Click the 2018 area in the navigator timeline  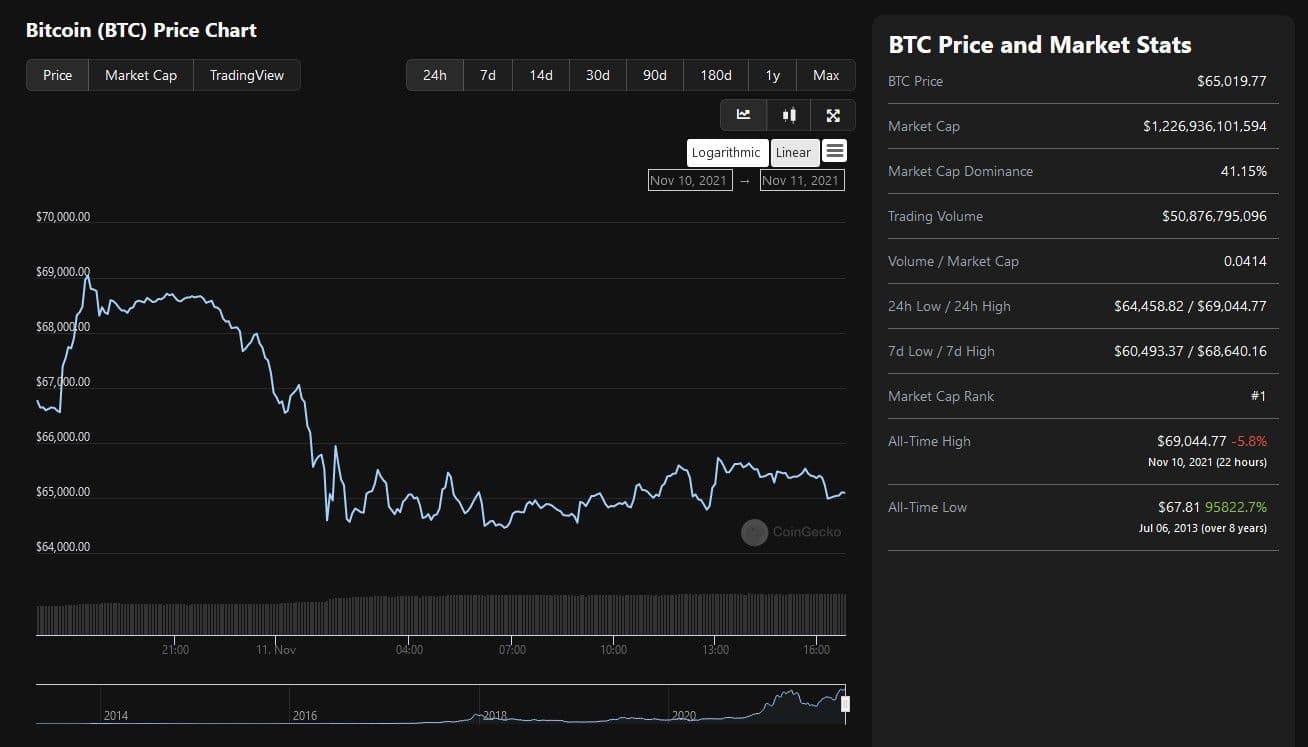point(495,714)
